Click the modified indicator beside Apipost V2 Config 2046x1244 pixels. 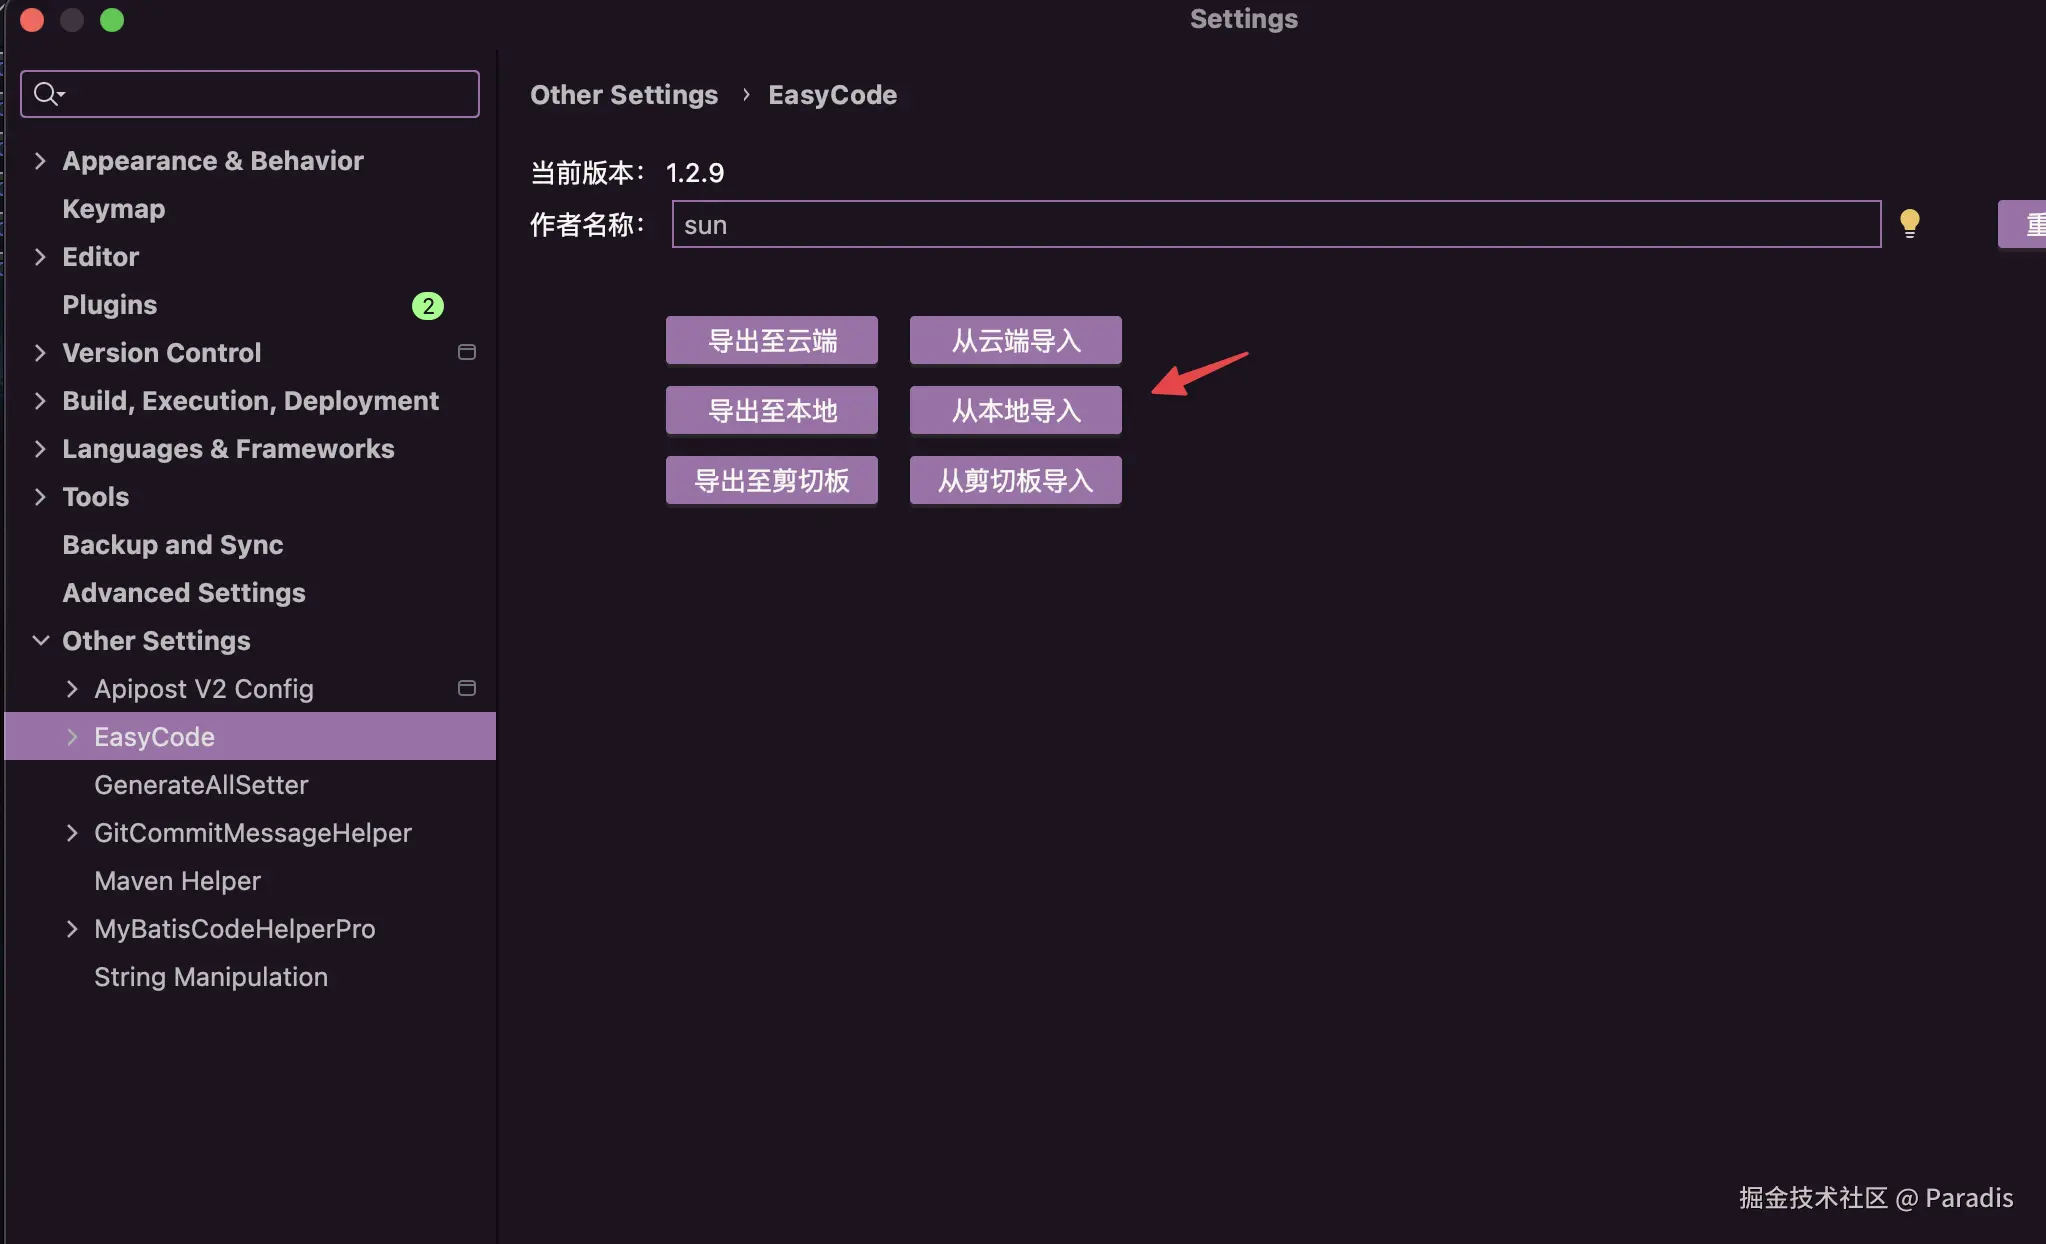(466, 687)
